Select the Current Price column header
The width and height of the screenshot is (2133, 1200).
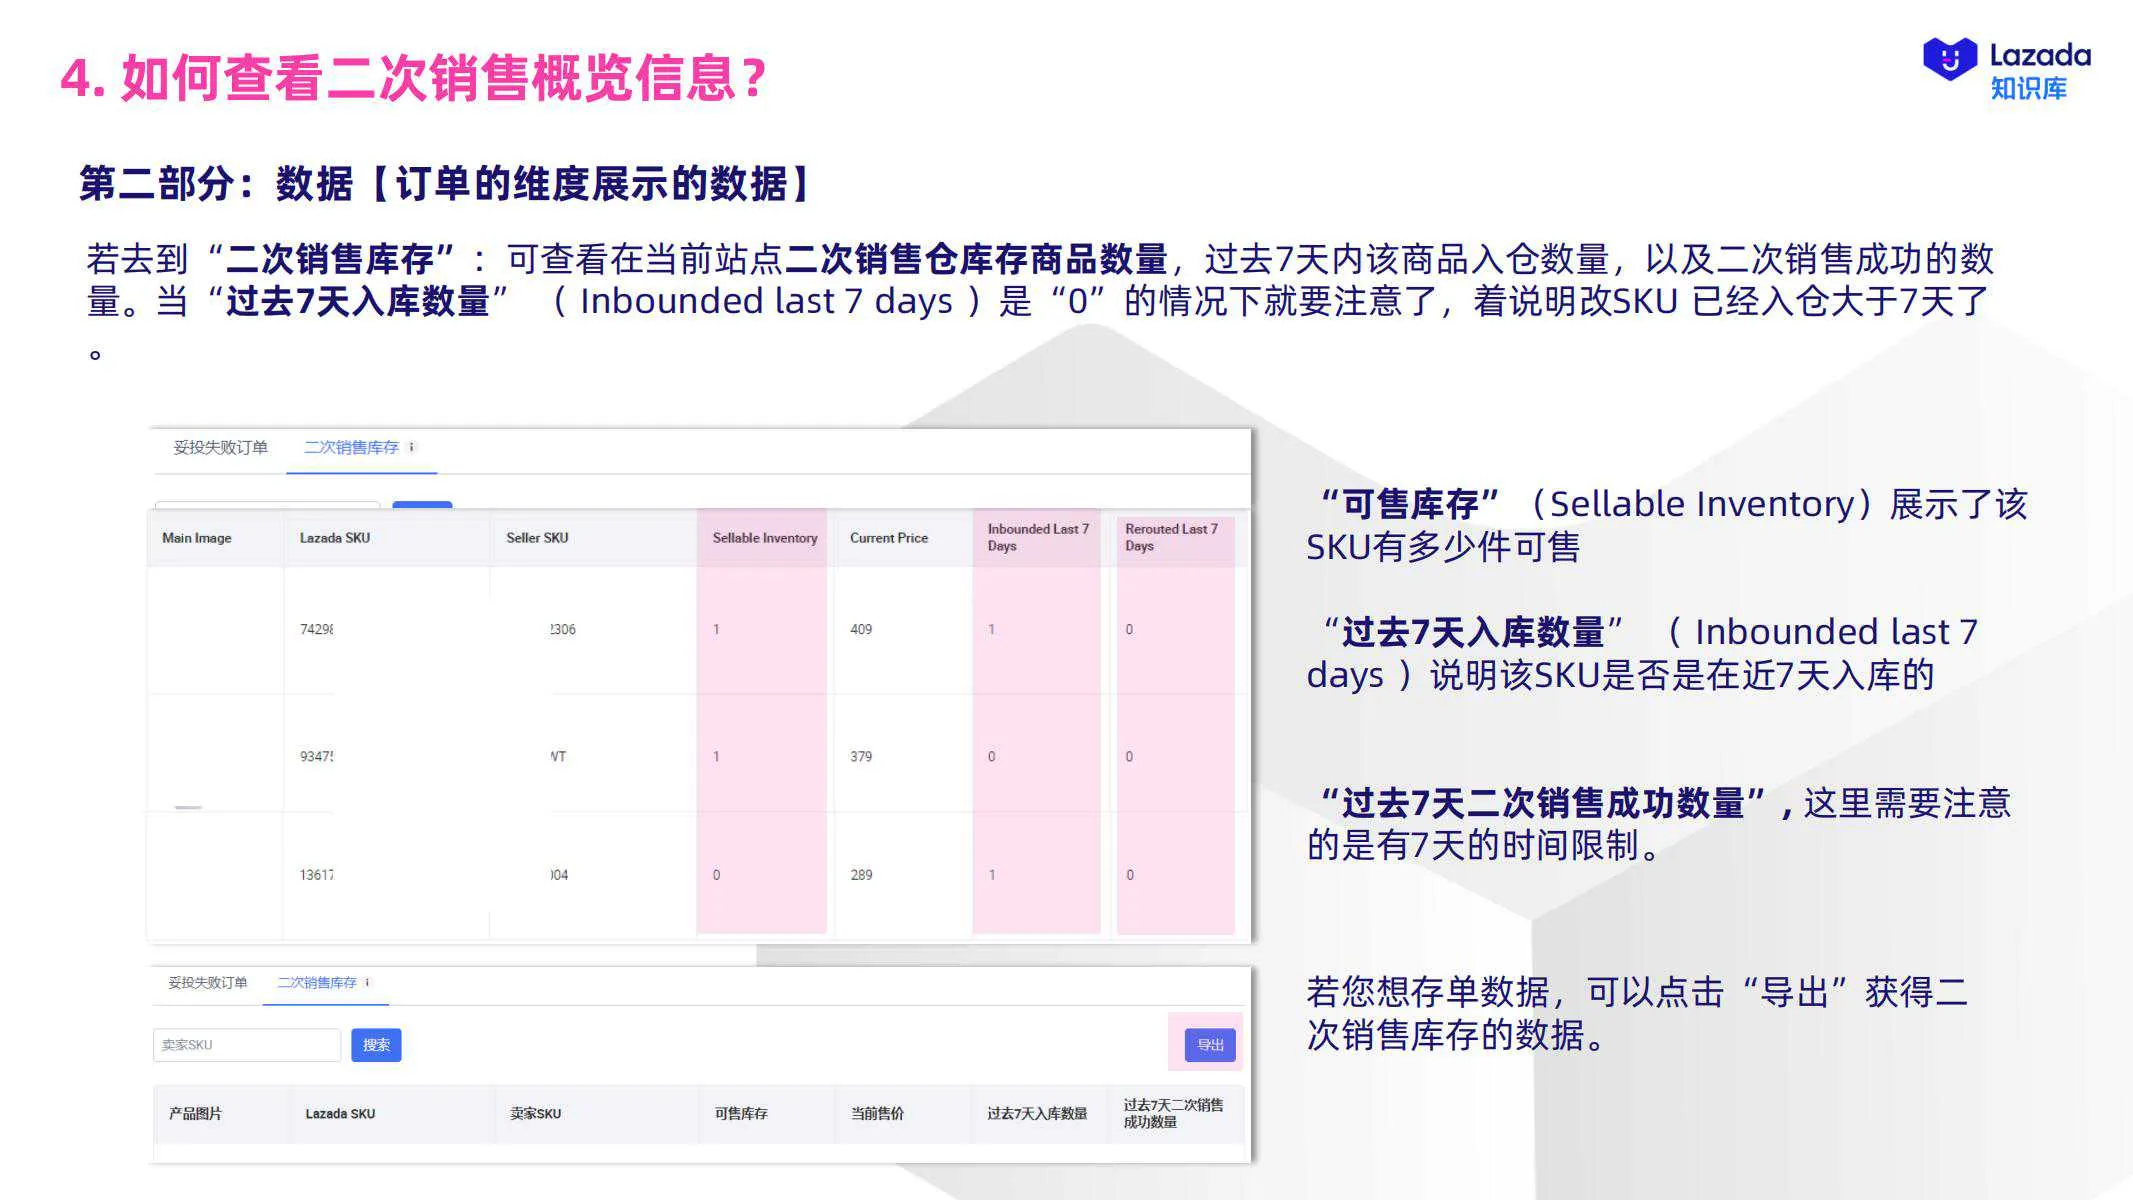[888, 537]
